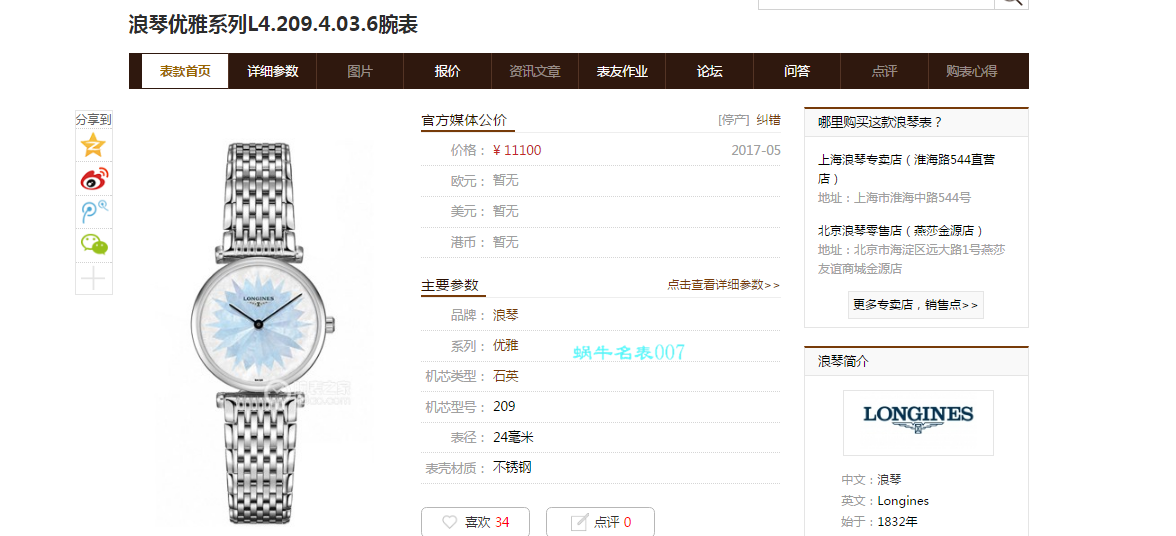Screen dimensions: 1176x536
Task: Click the search magnifier icon
Action: [1011, 1]
